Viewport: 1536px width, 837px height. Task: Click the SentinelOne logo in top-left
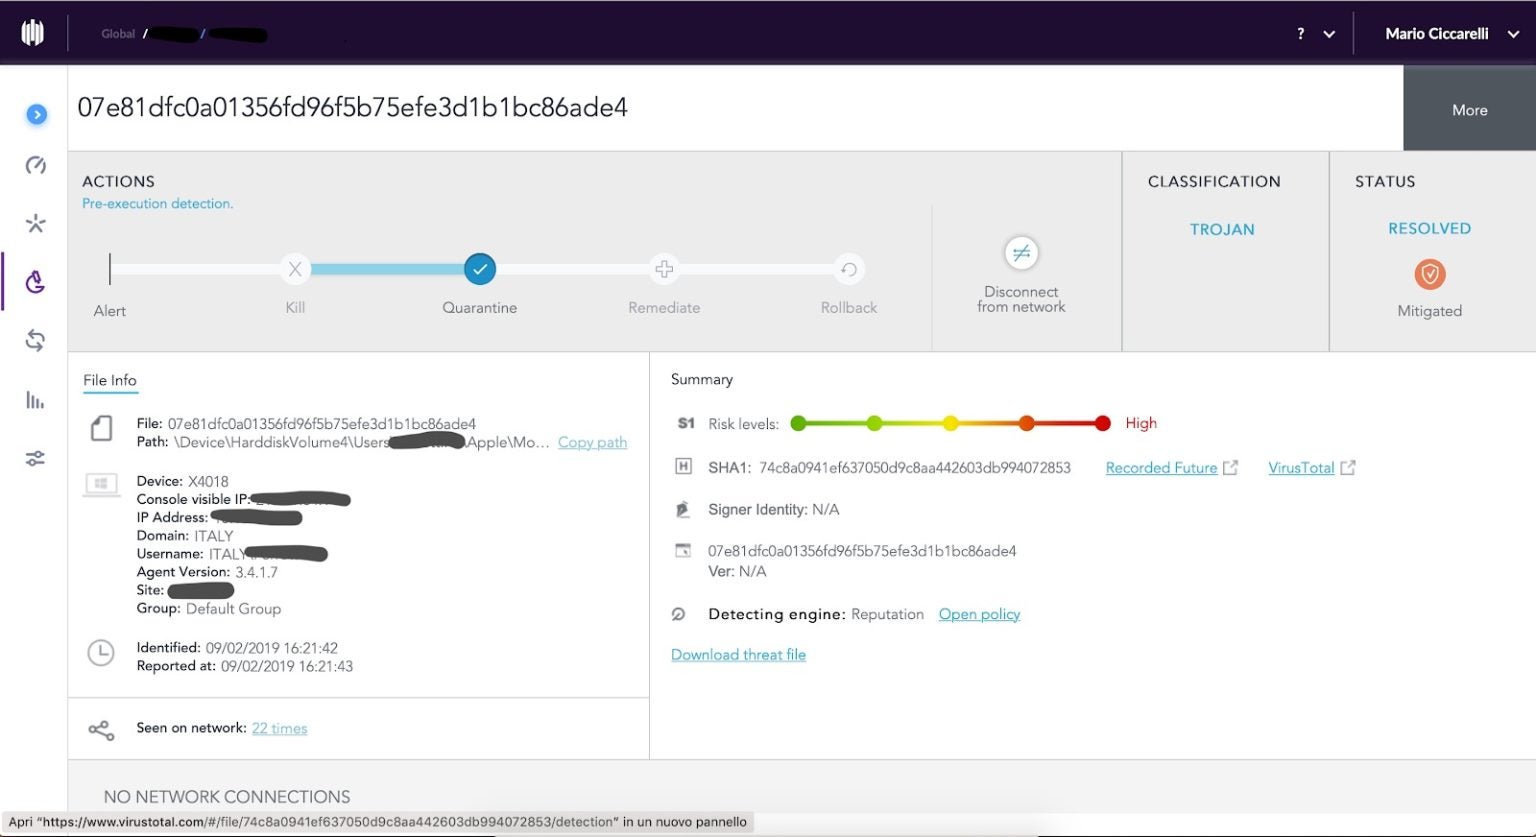(33, 33)
